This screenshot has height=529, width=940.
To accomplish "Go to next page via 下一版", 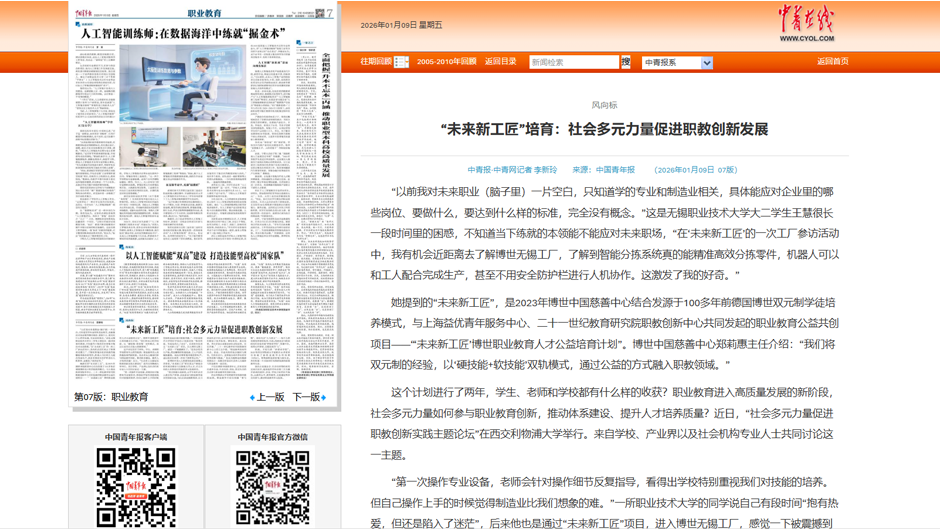I will [305, 397].
